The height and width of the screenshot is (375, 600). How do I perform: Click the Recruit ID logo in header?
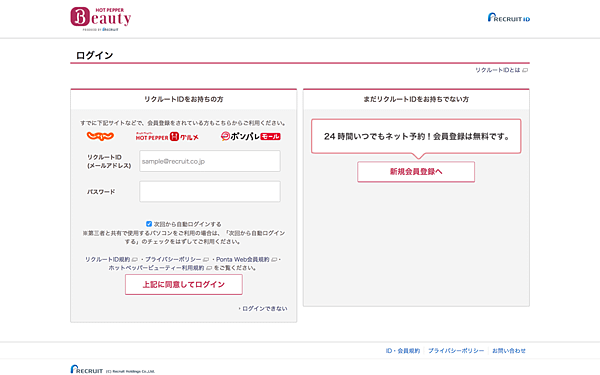pos(509,18)
